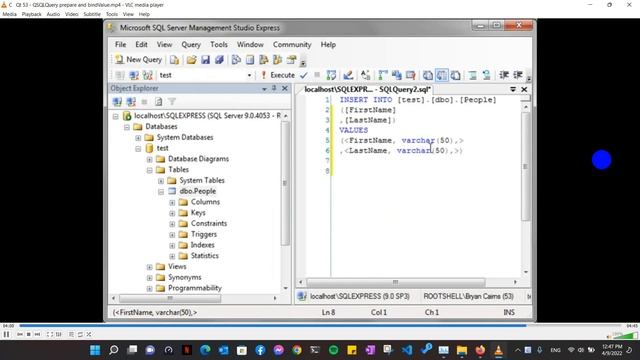The image size is (640, 360).
Task: Toggle VLC random shuffle button
Action: pyautogui.click(x=89, y=334)
